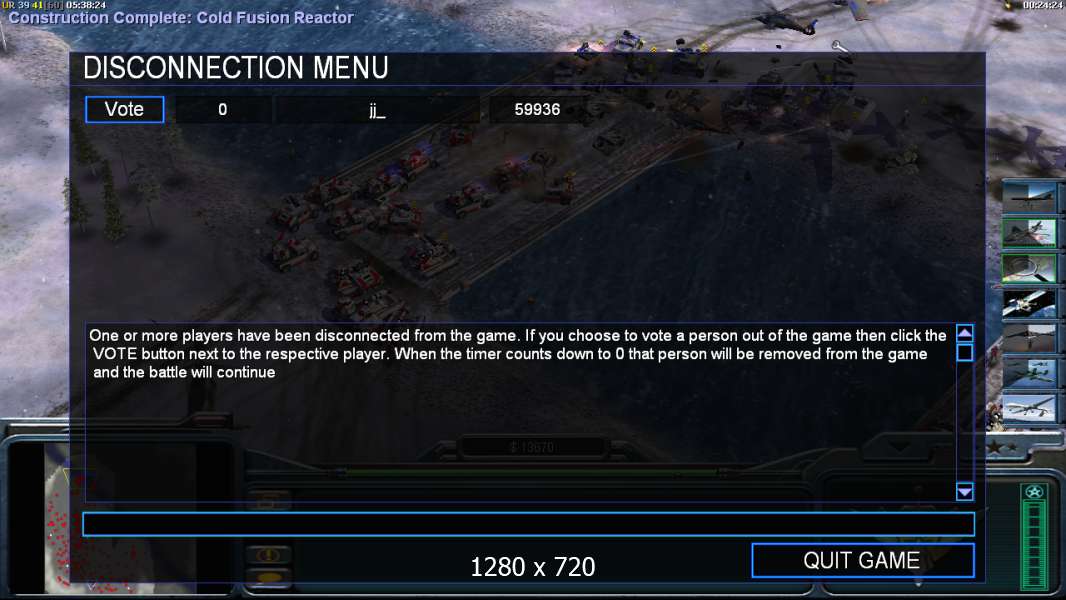The height and width of the screenshot is (600, 1066).
Task: Click the Construction Complete notification text
Action: coord(181,18)
